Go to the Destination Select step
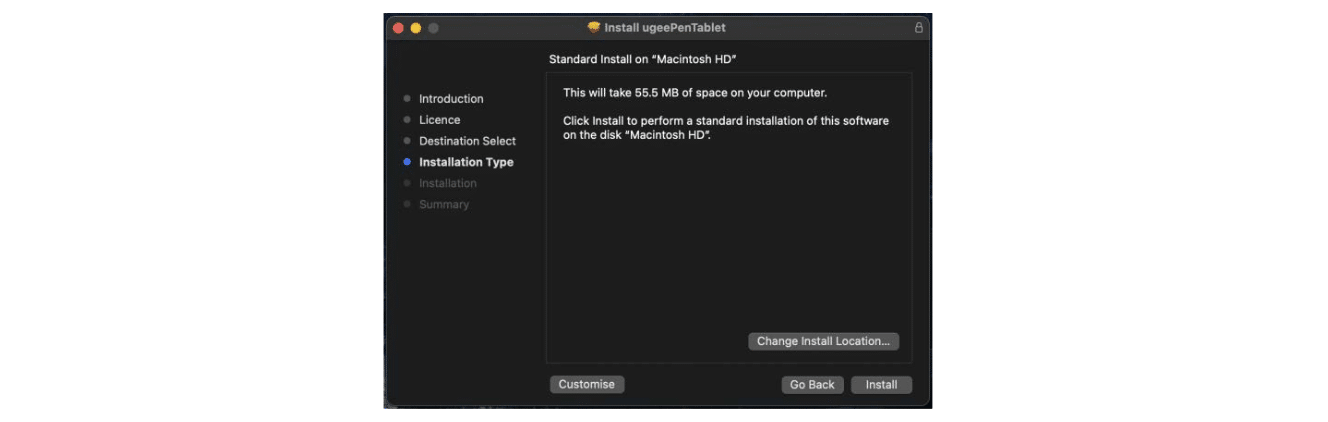Image resolution: width=1328 pixels, height=422 pixels. pyautogui.click(x=467, y=141)
